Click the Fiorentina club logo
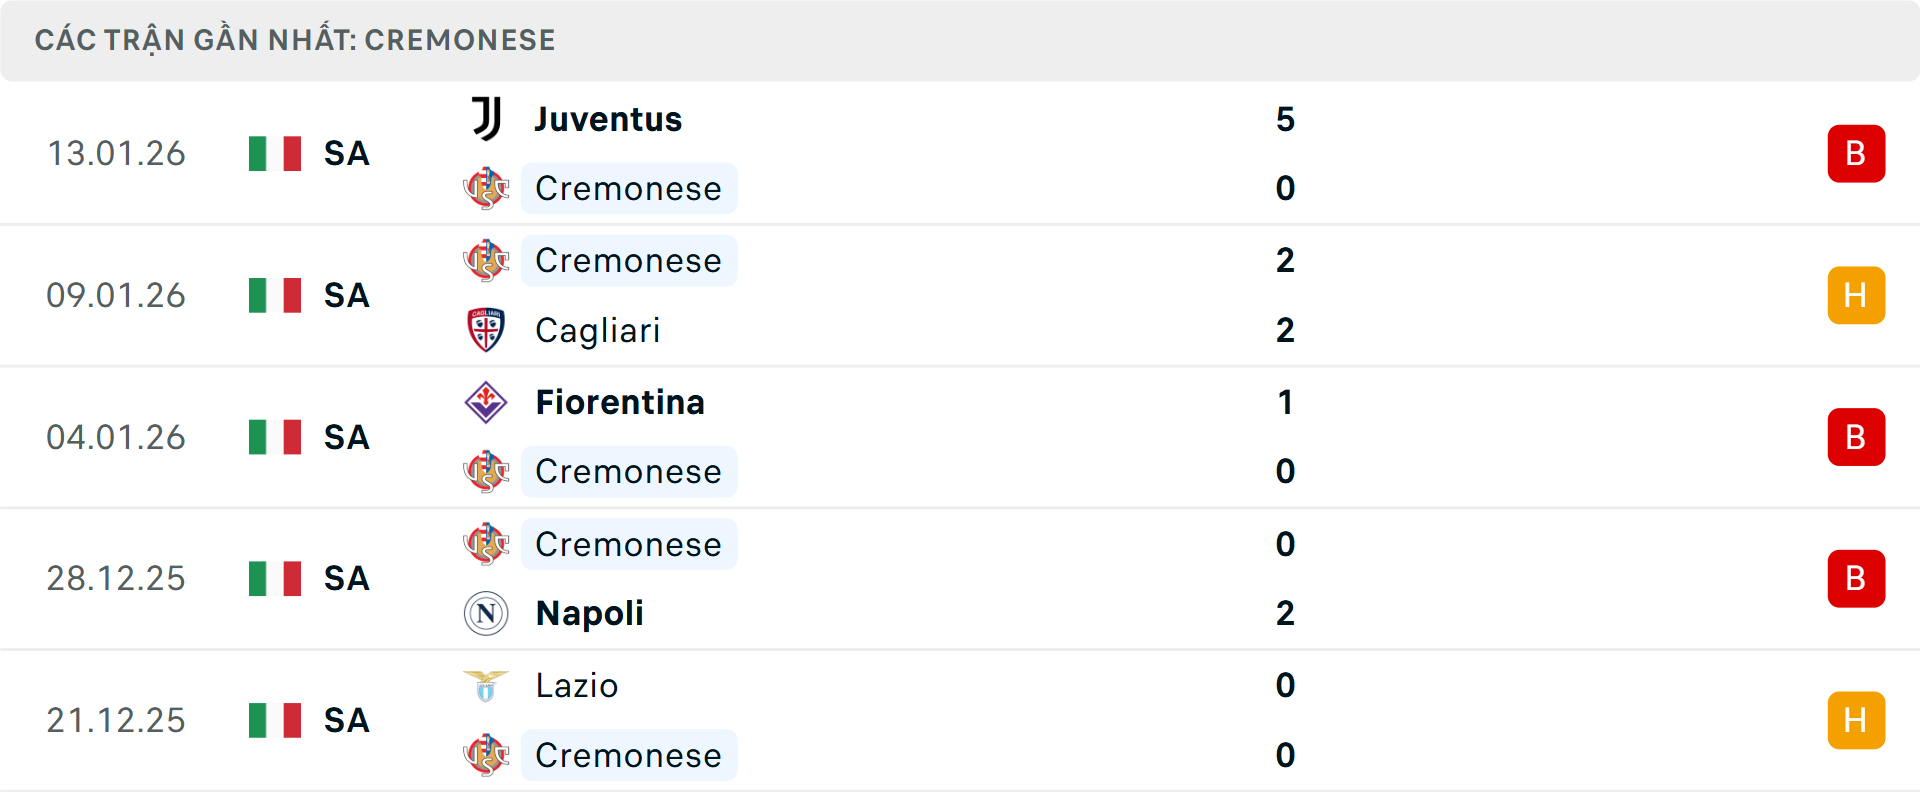The width and height of the screenshot is (1920, 792). pyautogui.click(x=486, y=402)
